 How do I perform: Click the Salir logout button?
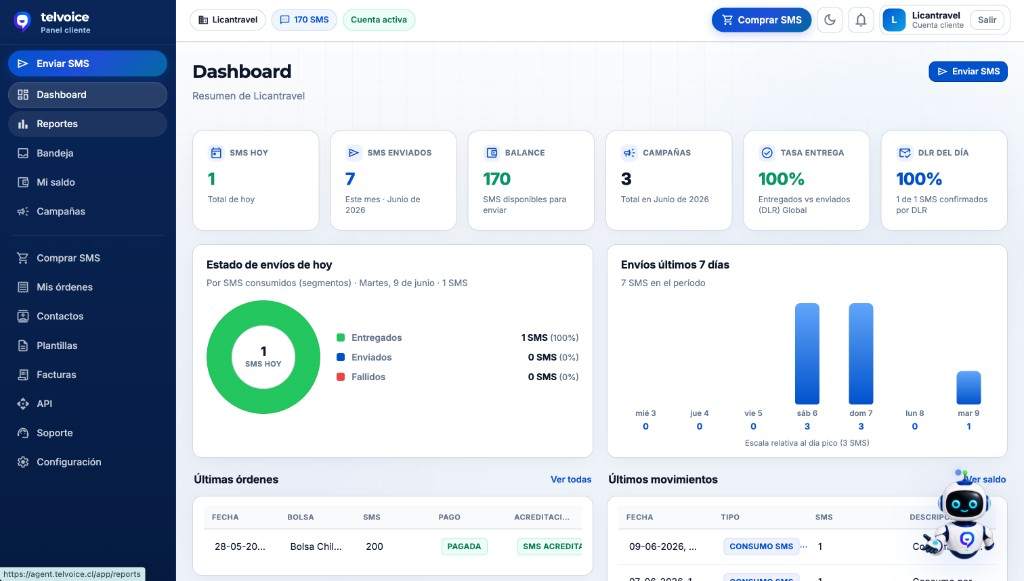pyautogui.click(x=987, y=20)
